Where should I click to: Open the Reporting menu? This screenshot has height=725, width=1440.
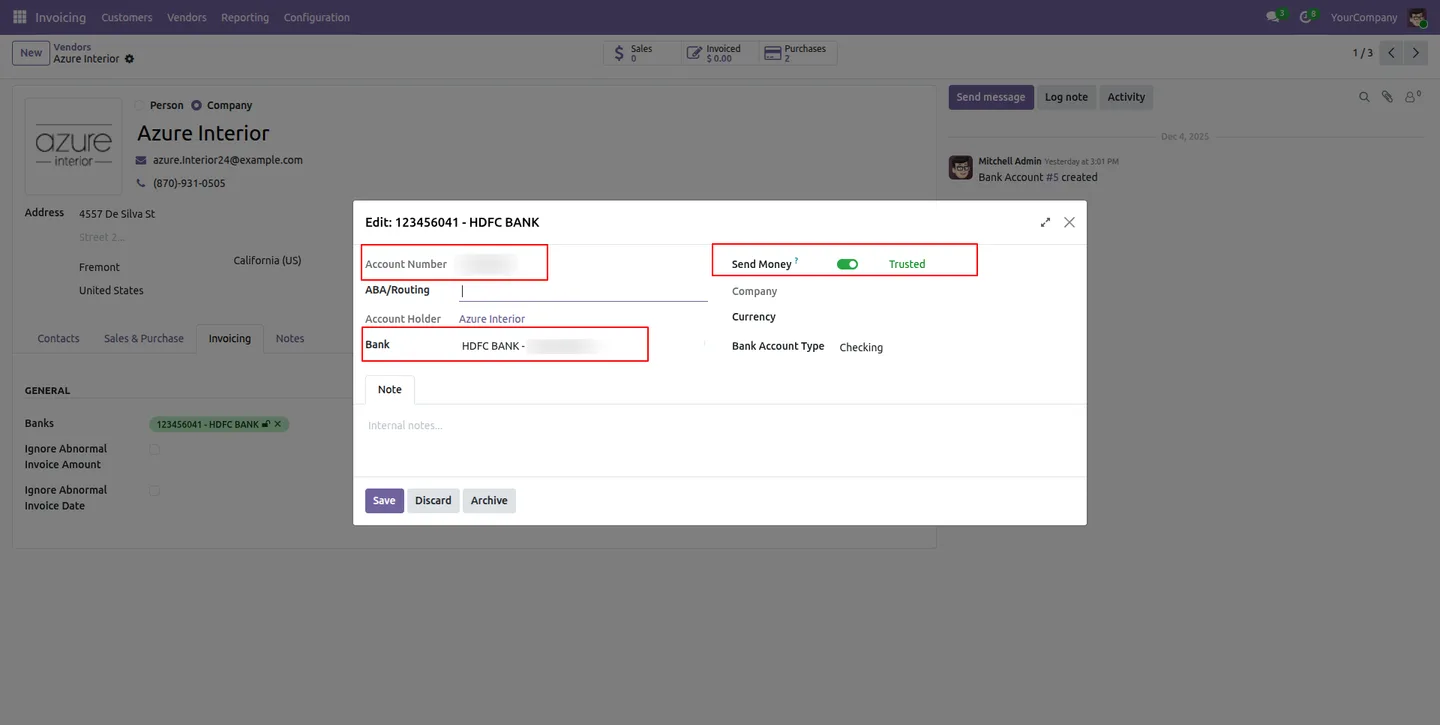245,17
